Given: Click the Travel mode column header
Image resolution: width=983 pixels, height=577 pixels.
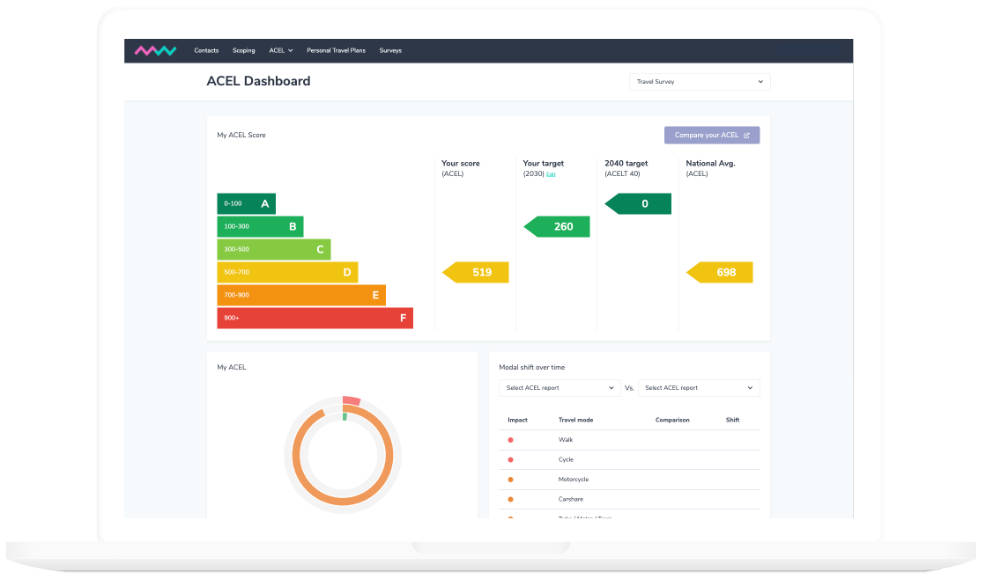Looking at the screenshot, I should [x=576, y=420].
